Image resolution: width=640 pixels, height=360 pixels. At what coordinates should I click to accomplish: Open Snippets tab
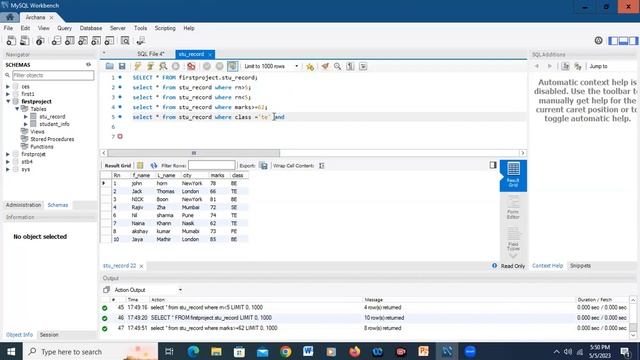point(580,266)
